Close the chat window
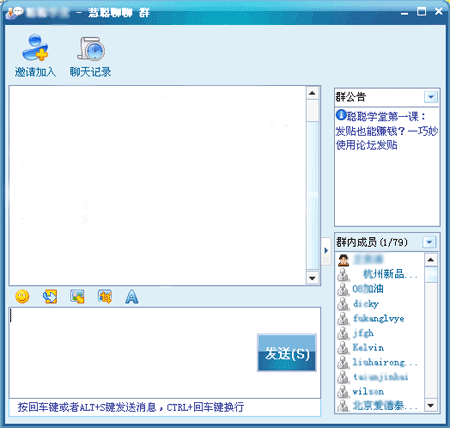Viewport: 450px width, 428px height. pos(439,12)
